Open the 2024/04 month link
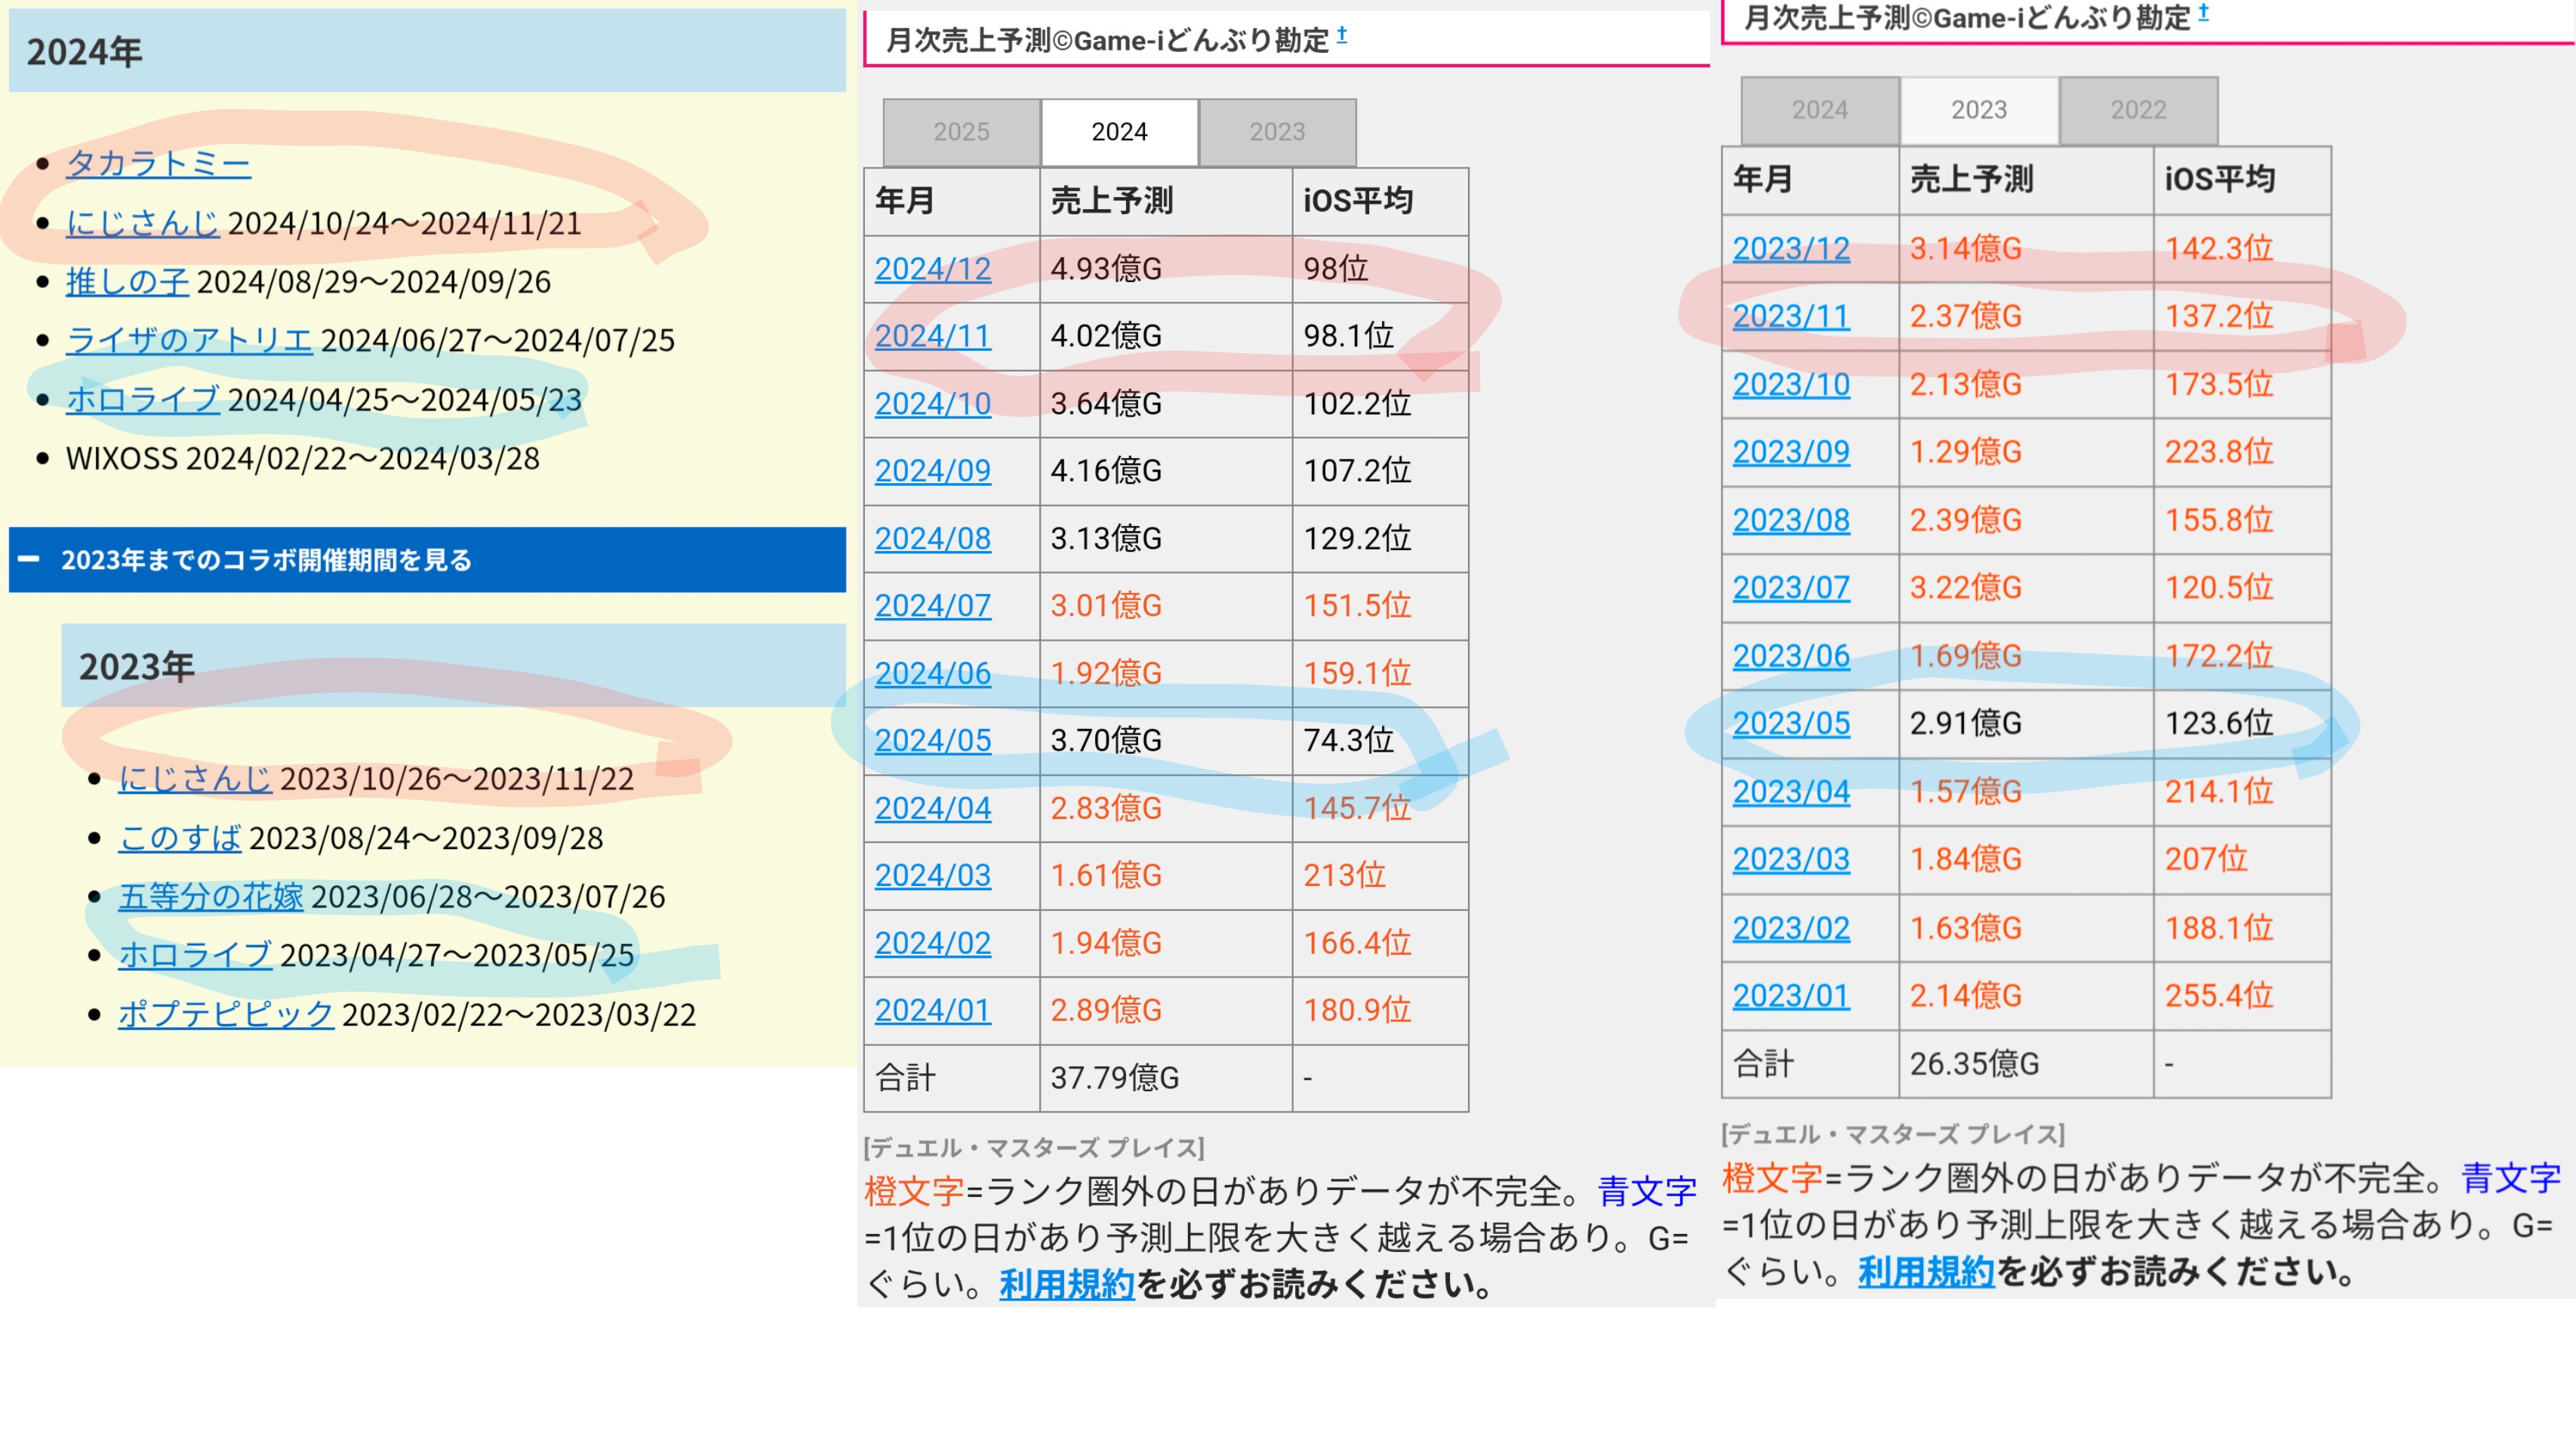 pos(933,808)
